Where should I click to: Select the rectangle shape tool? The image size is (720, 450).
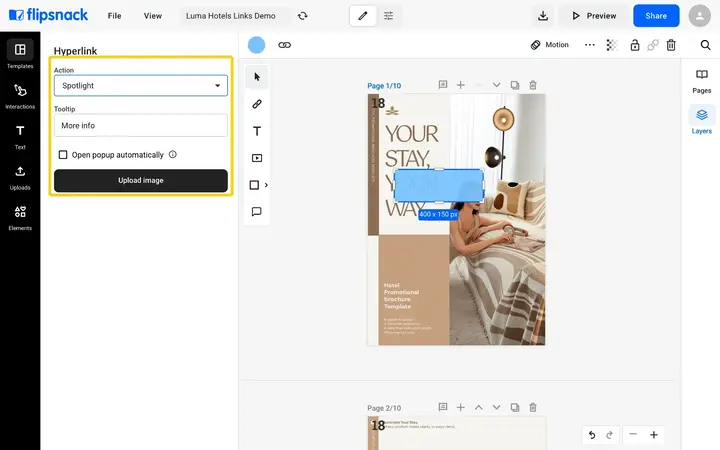254,185
